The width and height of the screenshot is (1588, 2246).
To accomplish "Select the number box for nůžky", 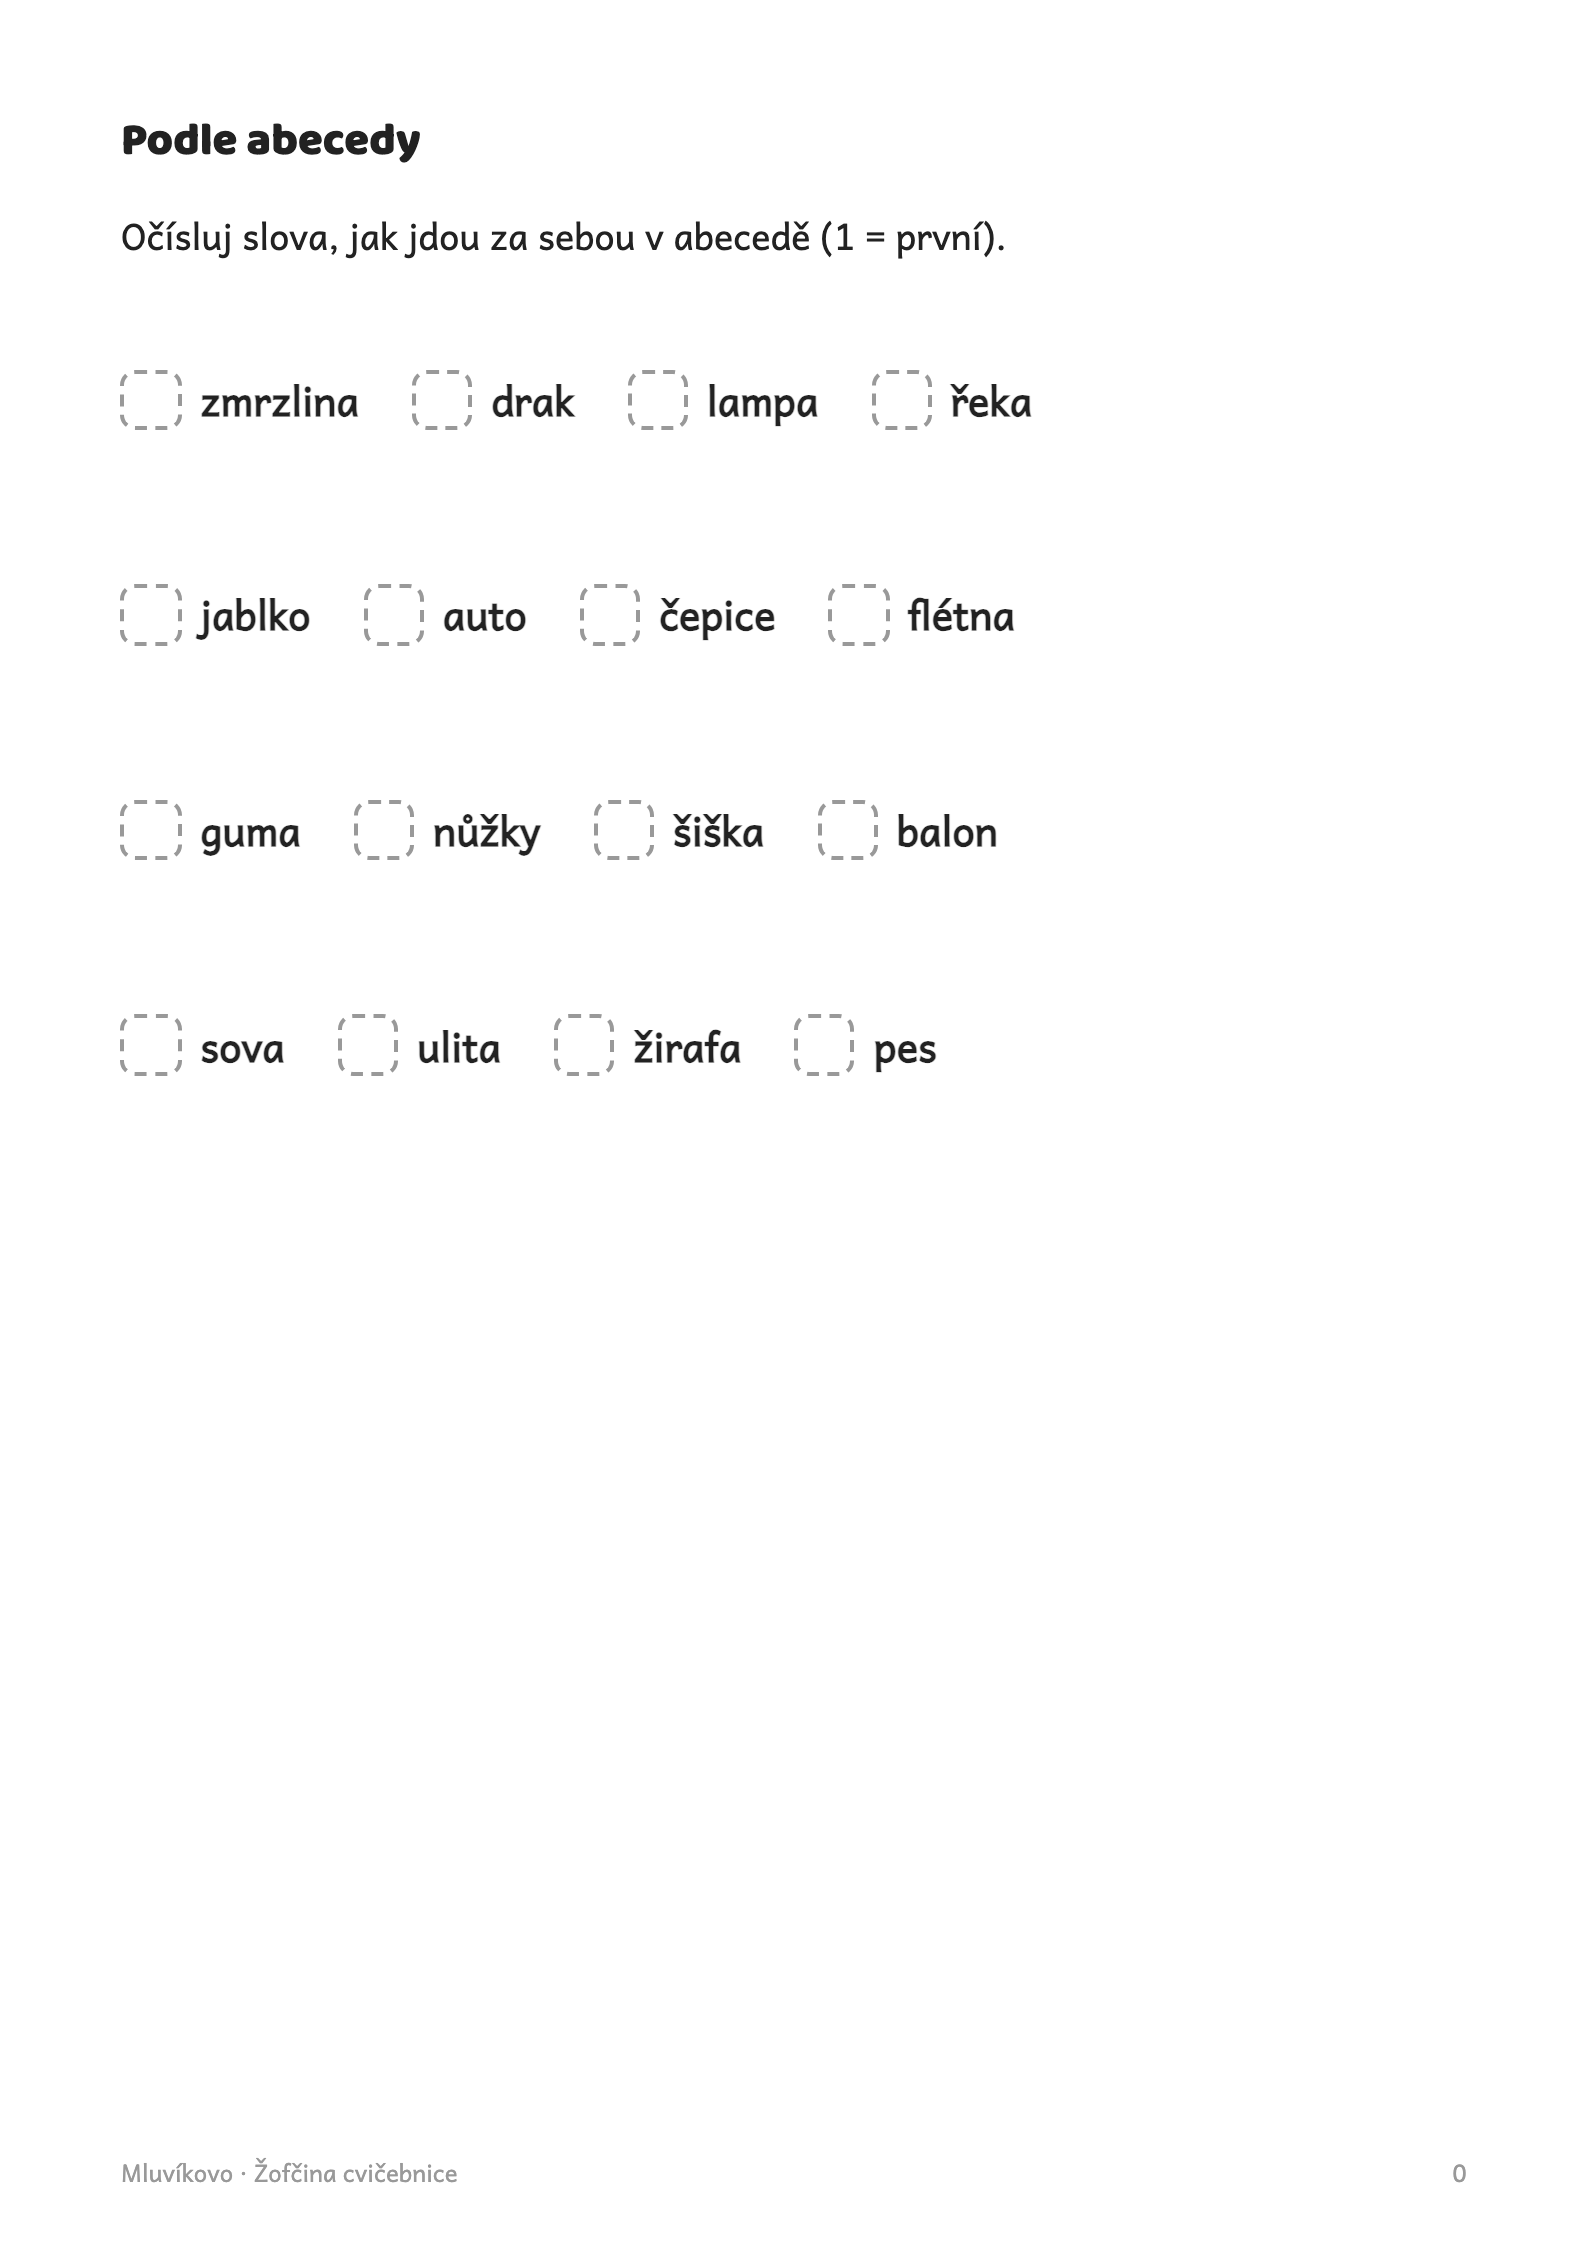I will (384, 830).
